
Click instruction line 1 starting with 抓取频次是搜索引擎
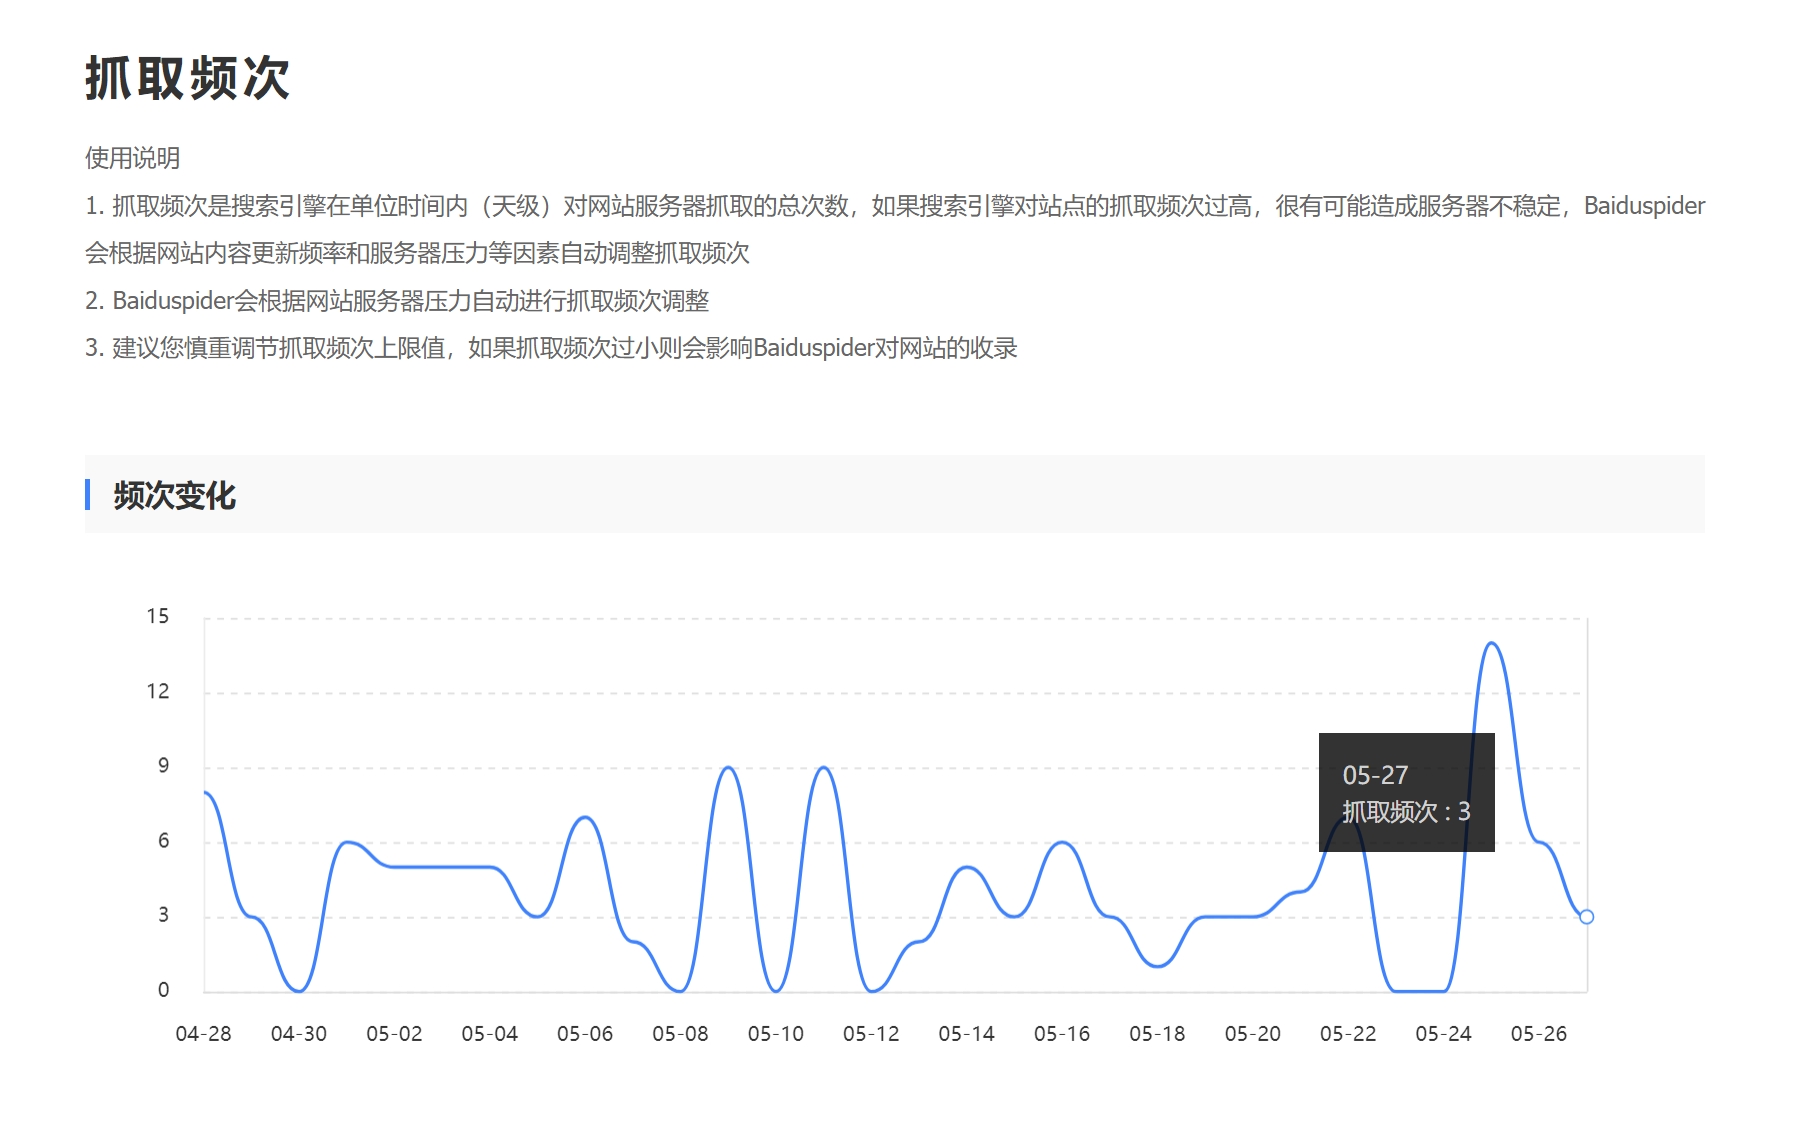(895, 229)
